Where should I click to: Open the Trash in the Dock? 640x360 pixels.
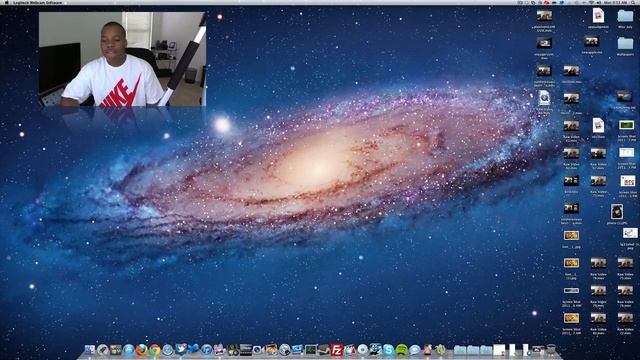click(x=551, y=349)
